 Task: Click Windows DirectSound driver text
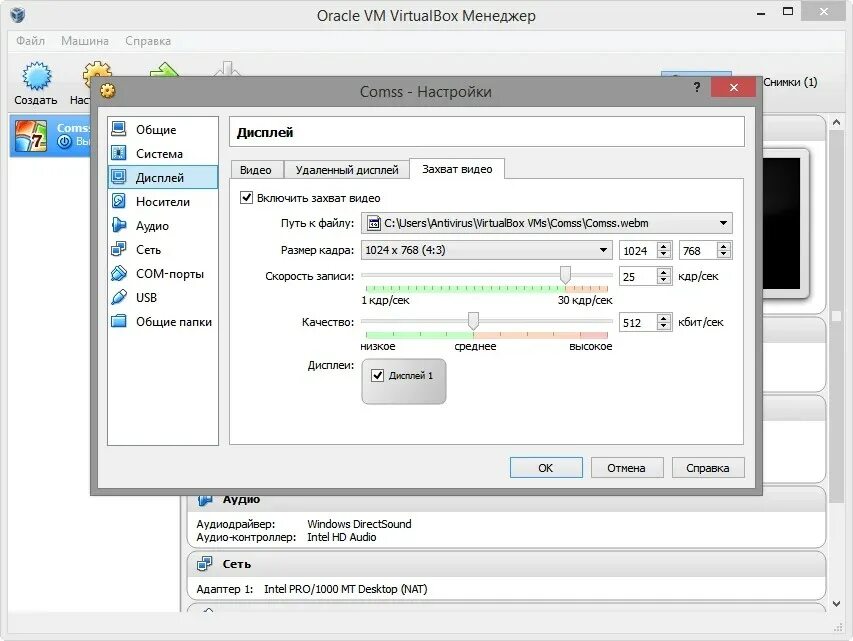click(x=359, y=524)
